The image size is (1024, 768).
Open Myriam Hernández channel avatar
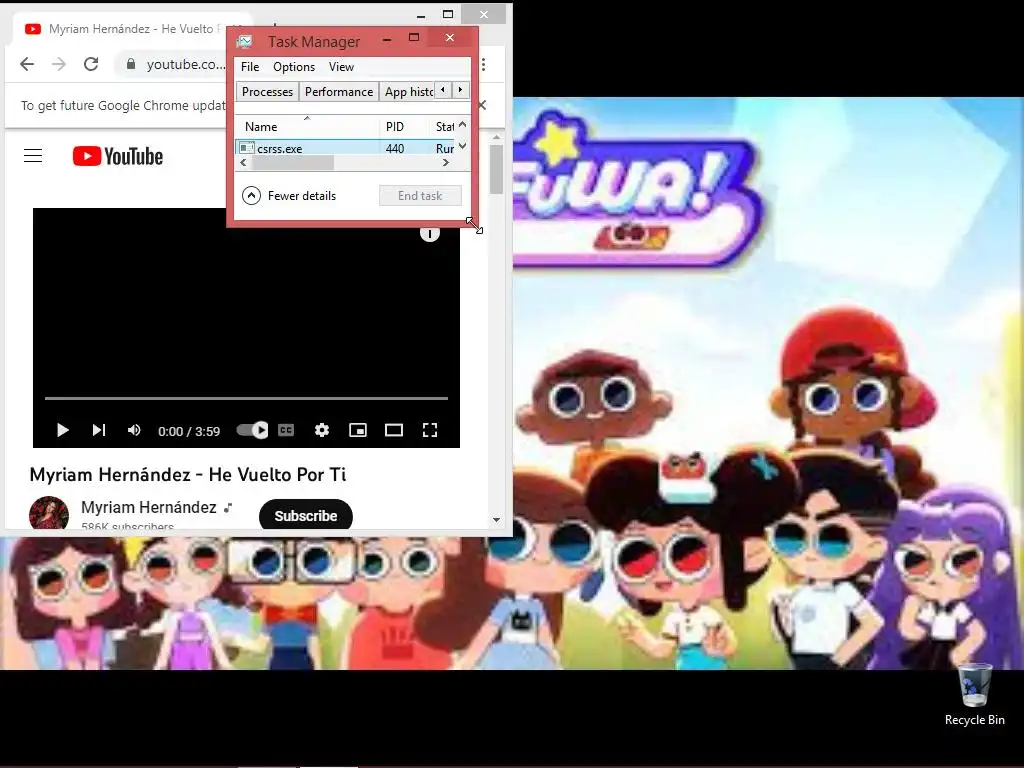pyautogui.click(x=49, y=513)
